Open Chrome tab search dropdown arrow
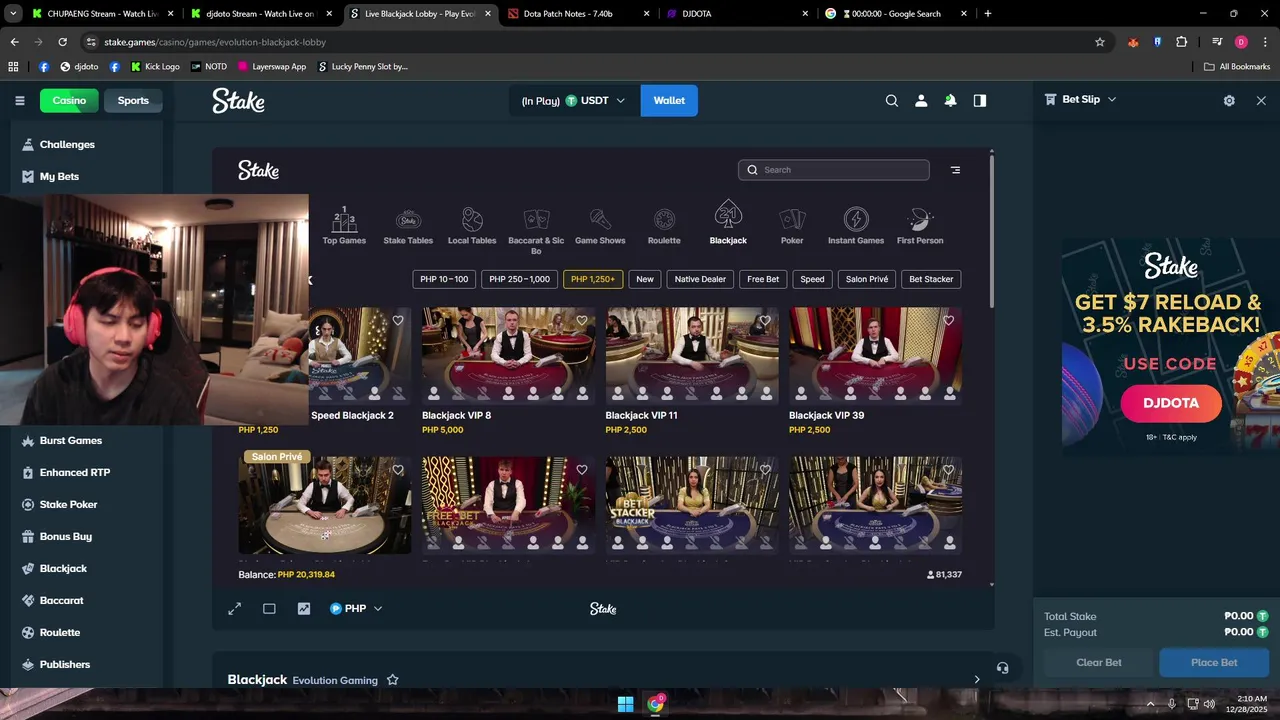This screenshot has height=720, width=1280. (12, 14)
